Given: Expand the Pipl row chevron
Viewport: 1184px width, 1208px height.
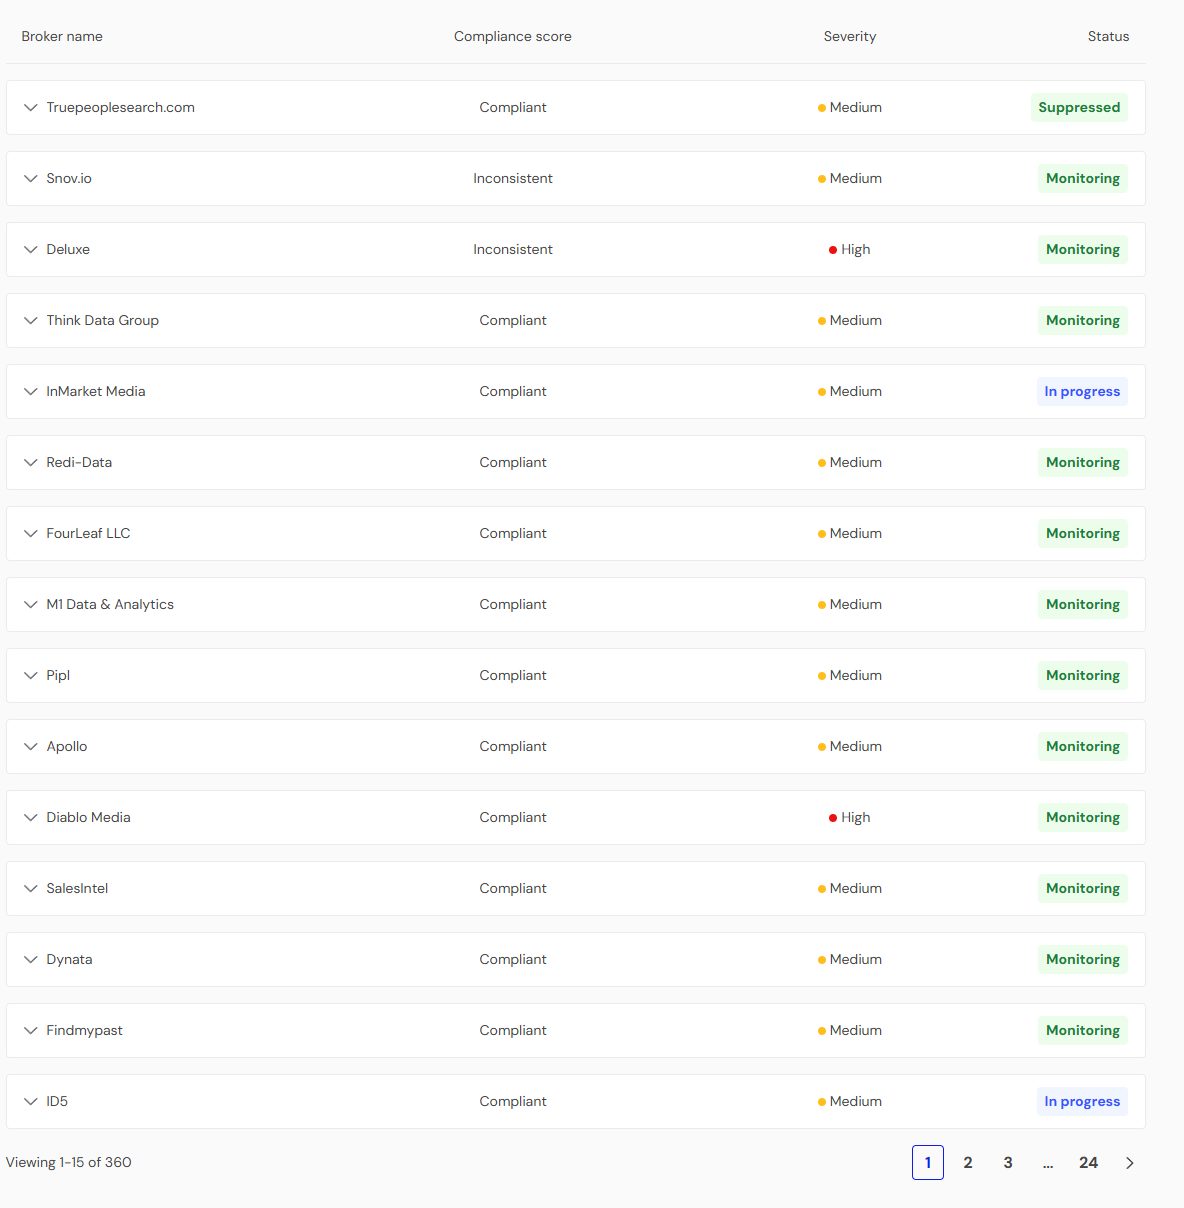Looking at the screenshot, I should [31, 675].
